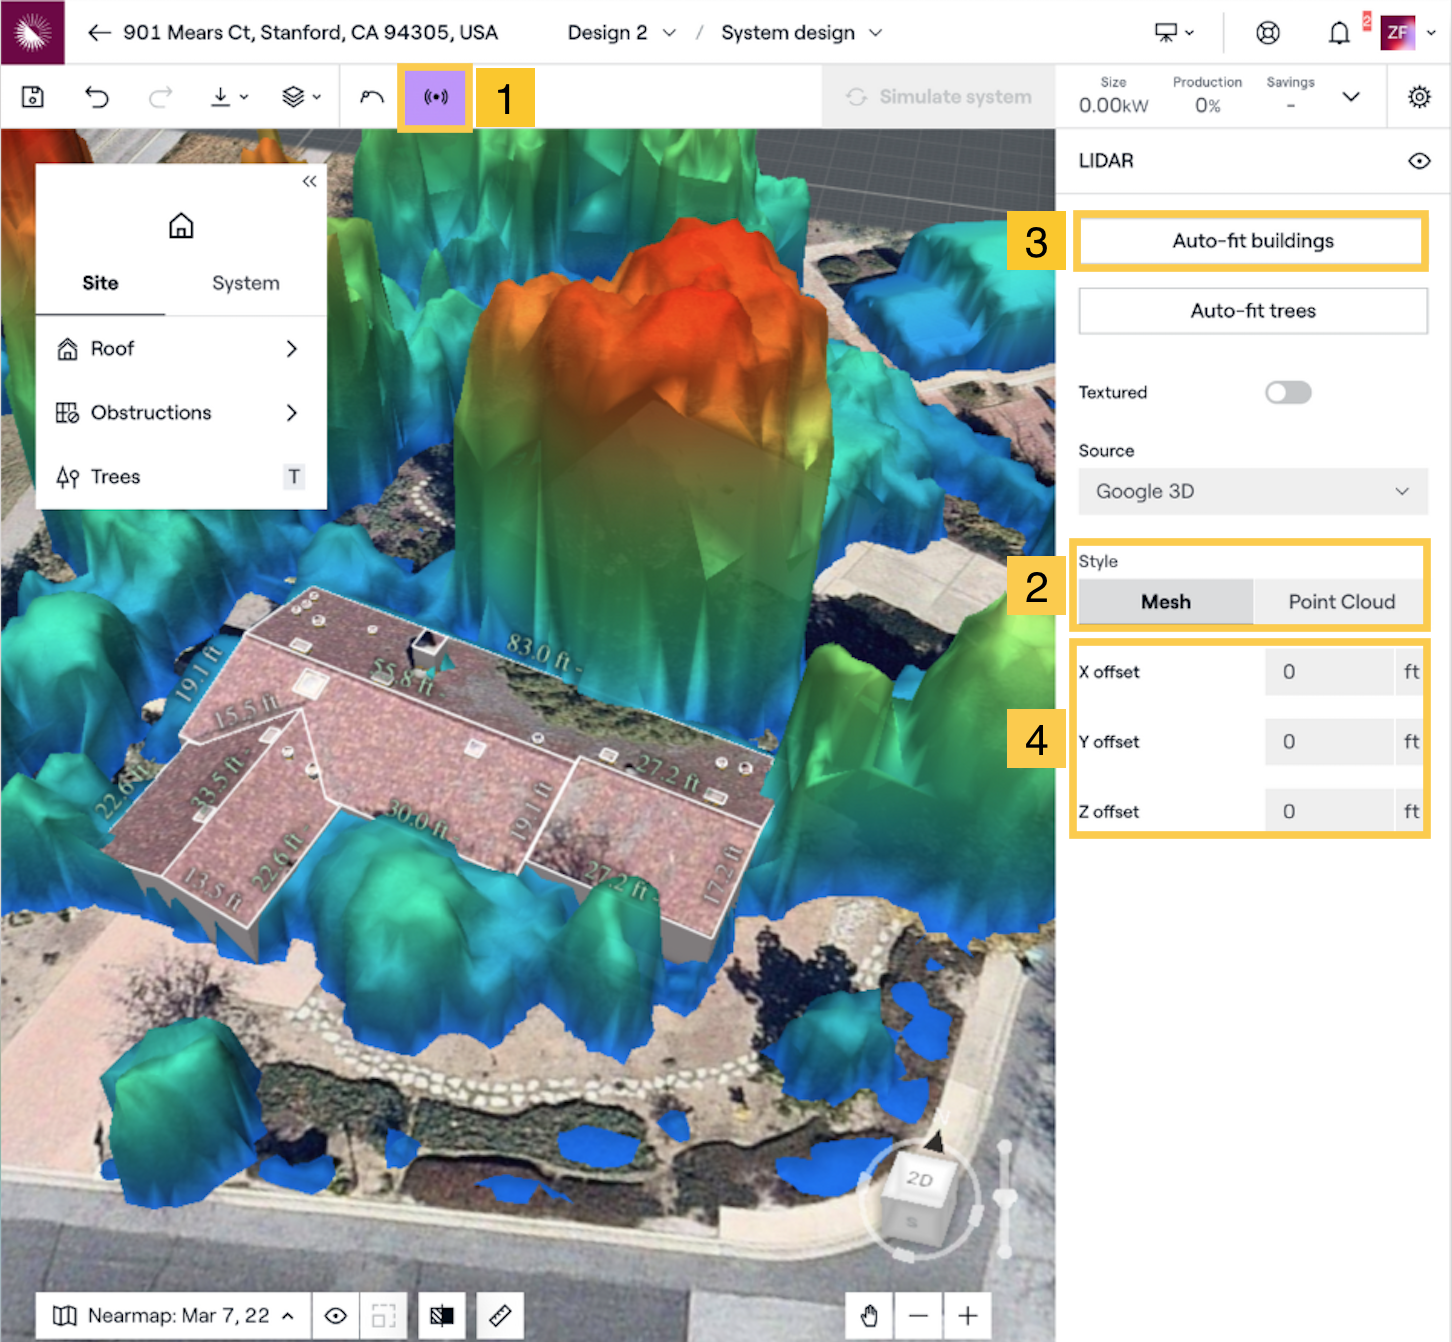1452x1342 pixels.
Task: Toggle imagery visibility near Nearmap date
Action: tap(336, 1316)
